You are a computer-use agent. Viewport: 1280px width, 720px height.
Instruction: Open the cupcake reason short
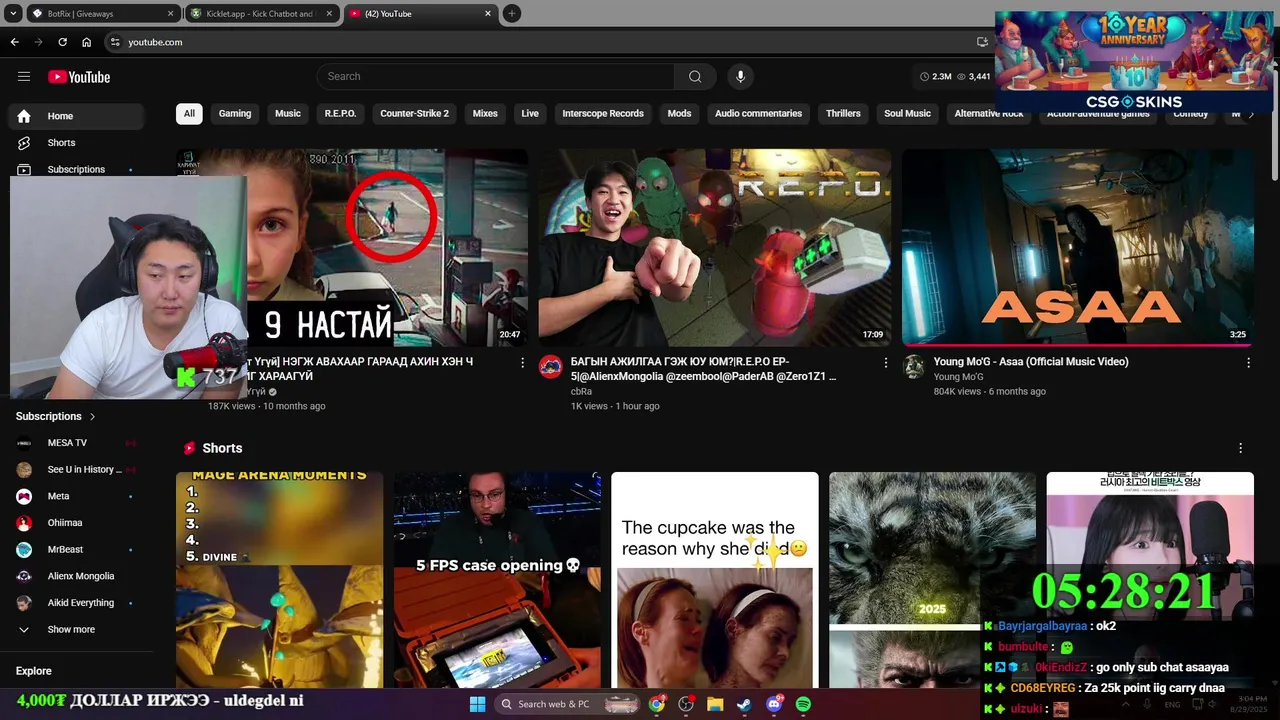(x=715, y=580)
